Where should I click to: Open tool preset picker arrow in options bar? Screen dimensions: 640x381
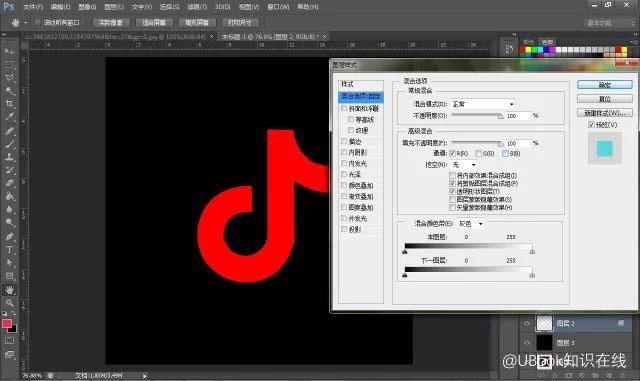pos(25,22)
